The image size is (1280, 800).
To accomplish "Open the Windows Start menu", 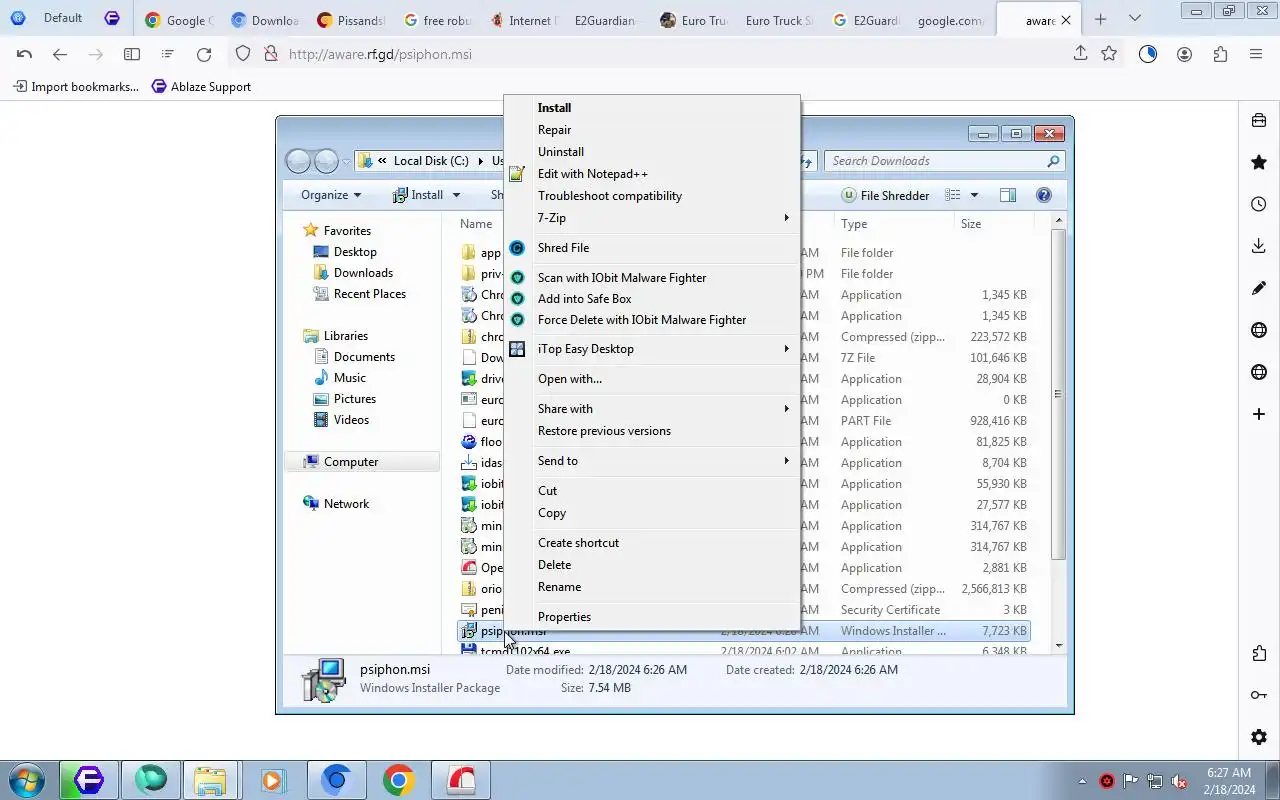I will pyautogui.click(x=25, y=780).
